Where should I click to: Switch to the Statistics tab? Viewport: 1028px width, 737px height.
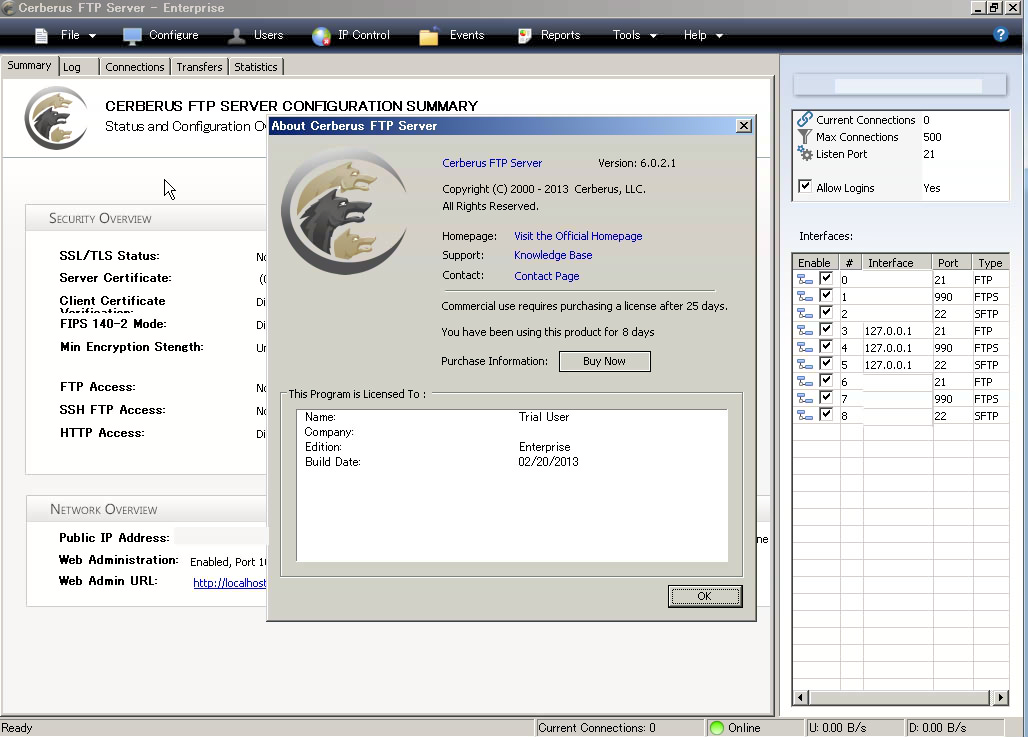[x=256, y=67]
